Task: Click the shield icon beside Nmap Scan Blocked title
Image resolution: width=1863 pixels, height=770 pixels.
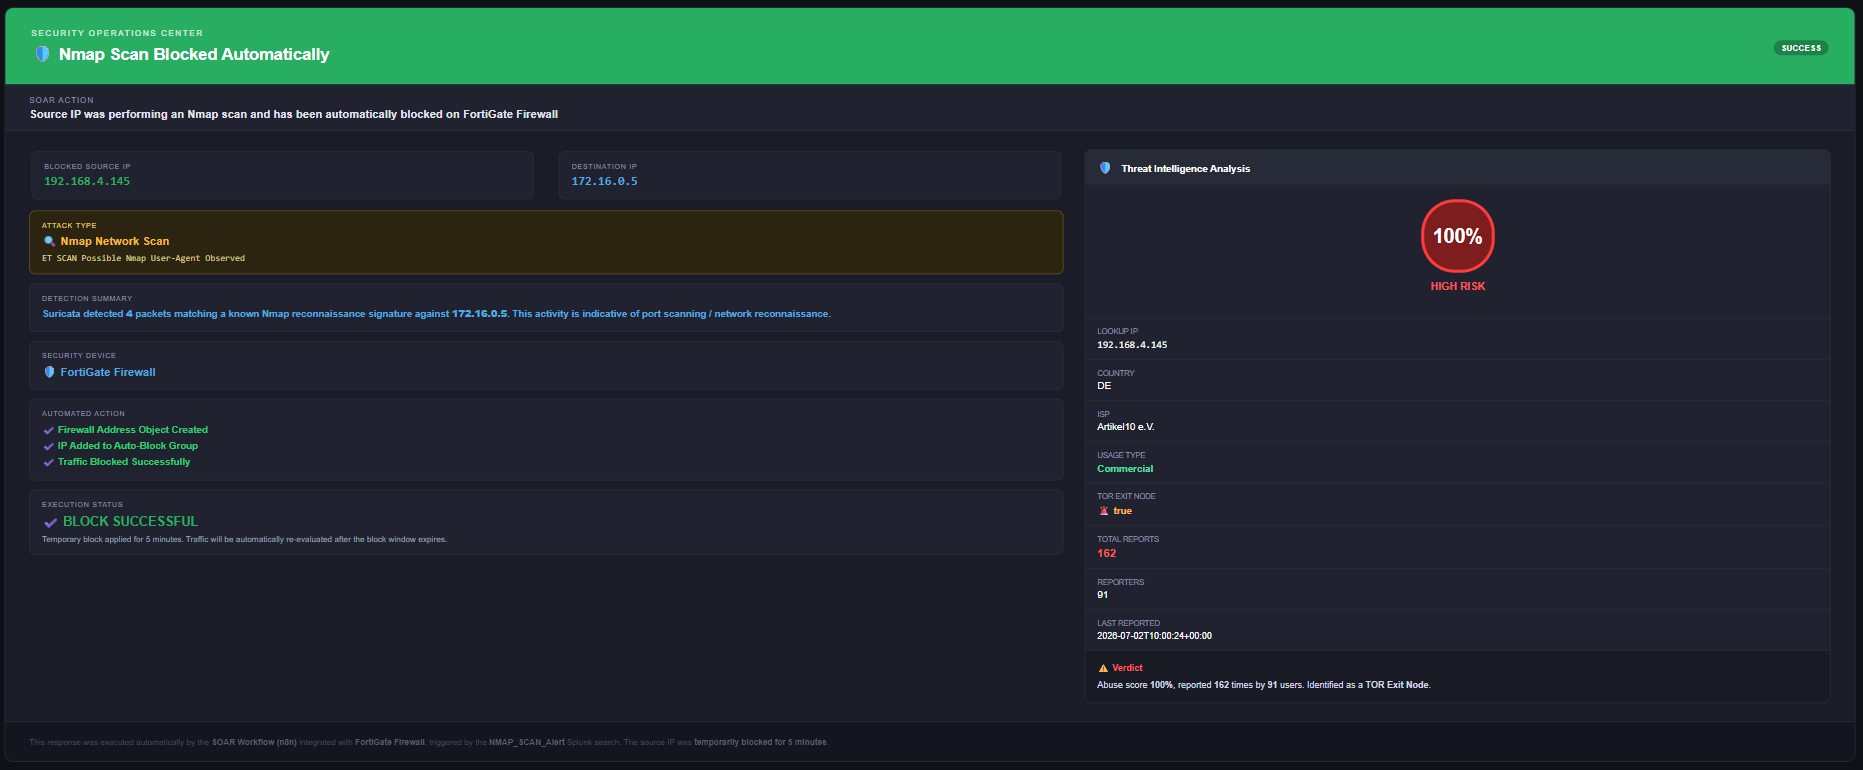Action: (x=42, y=54)
